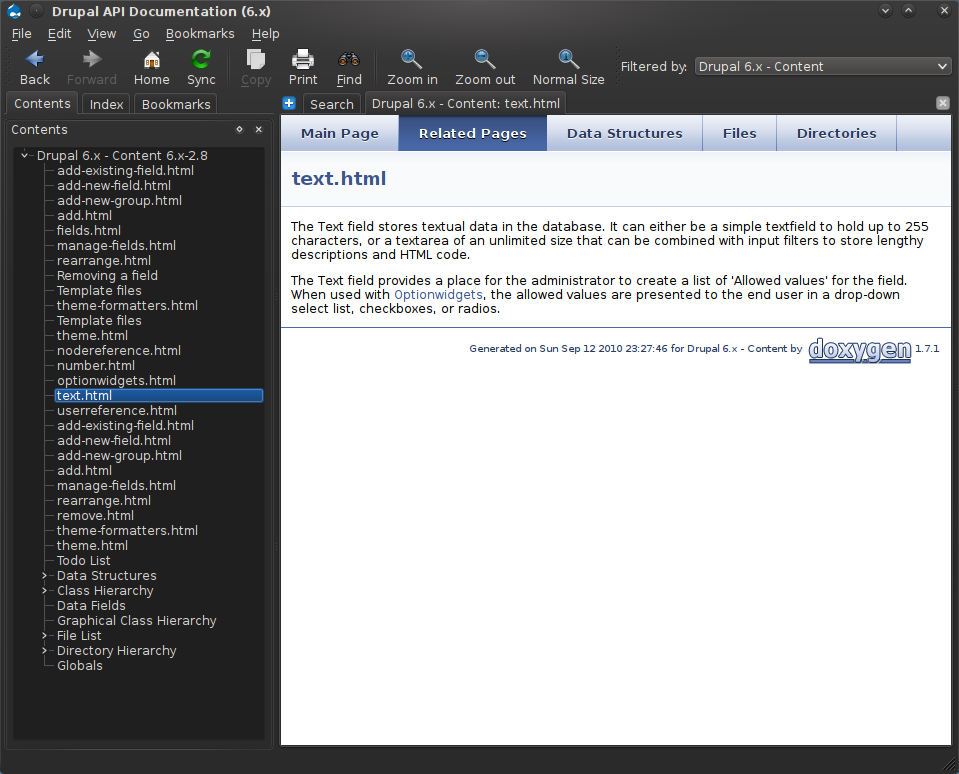The height and width of the screenshot is (774, 959).
Task: Open the Related Pages navigation tab
Action: [x=473, y=133]
